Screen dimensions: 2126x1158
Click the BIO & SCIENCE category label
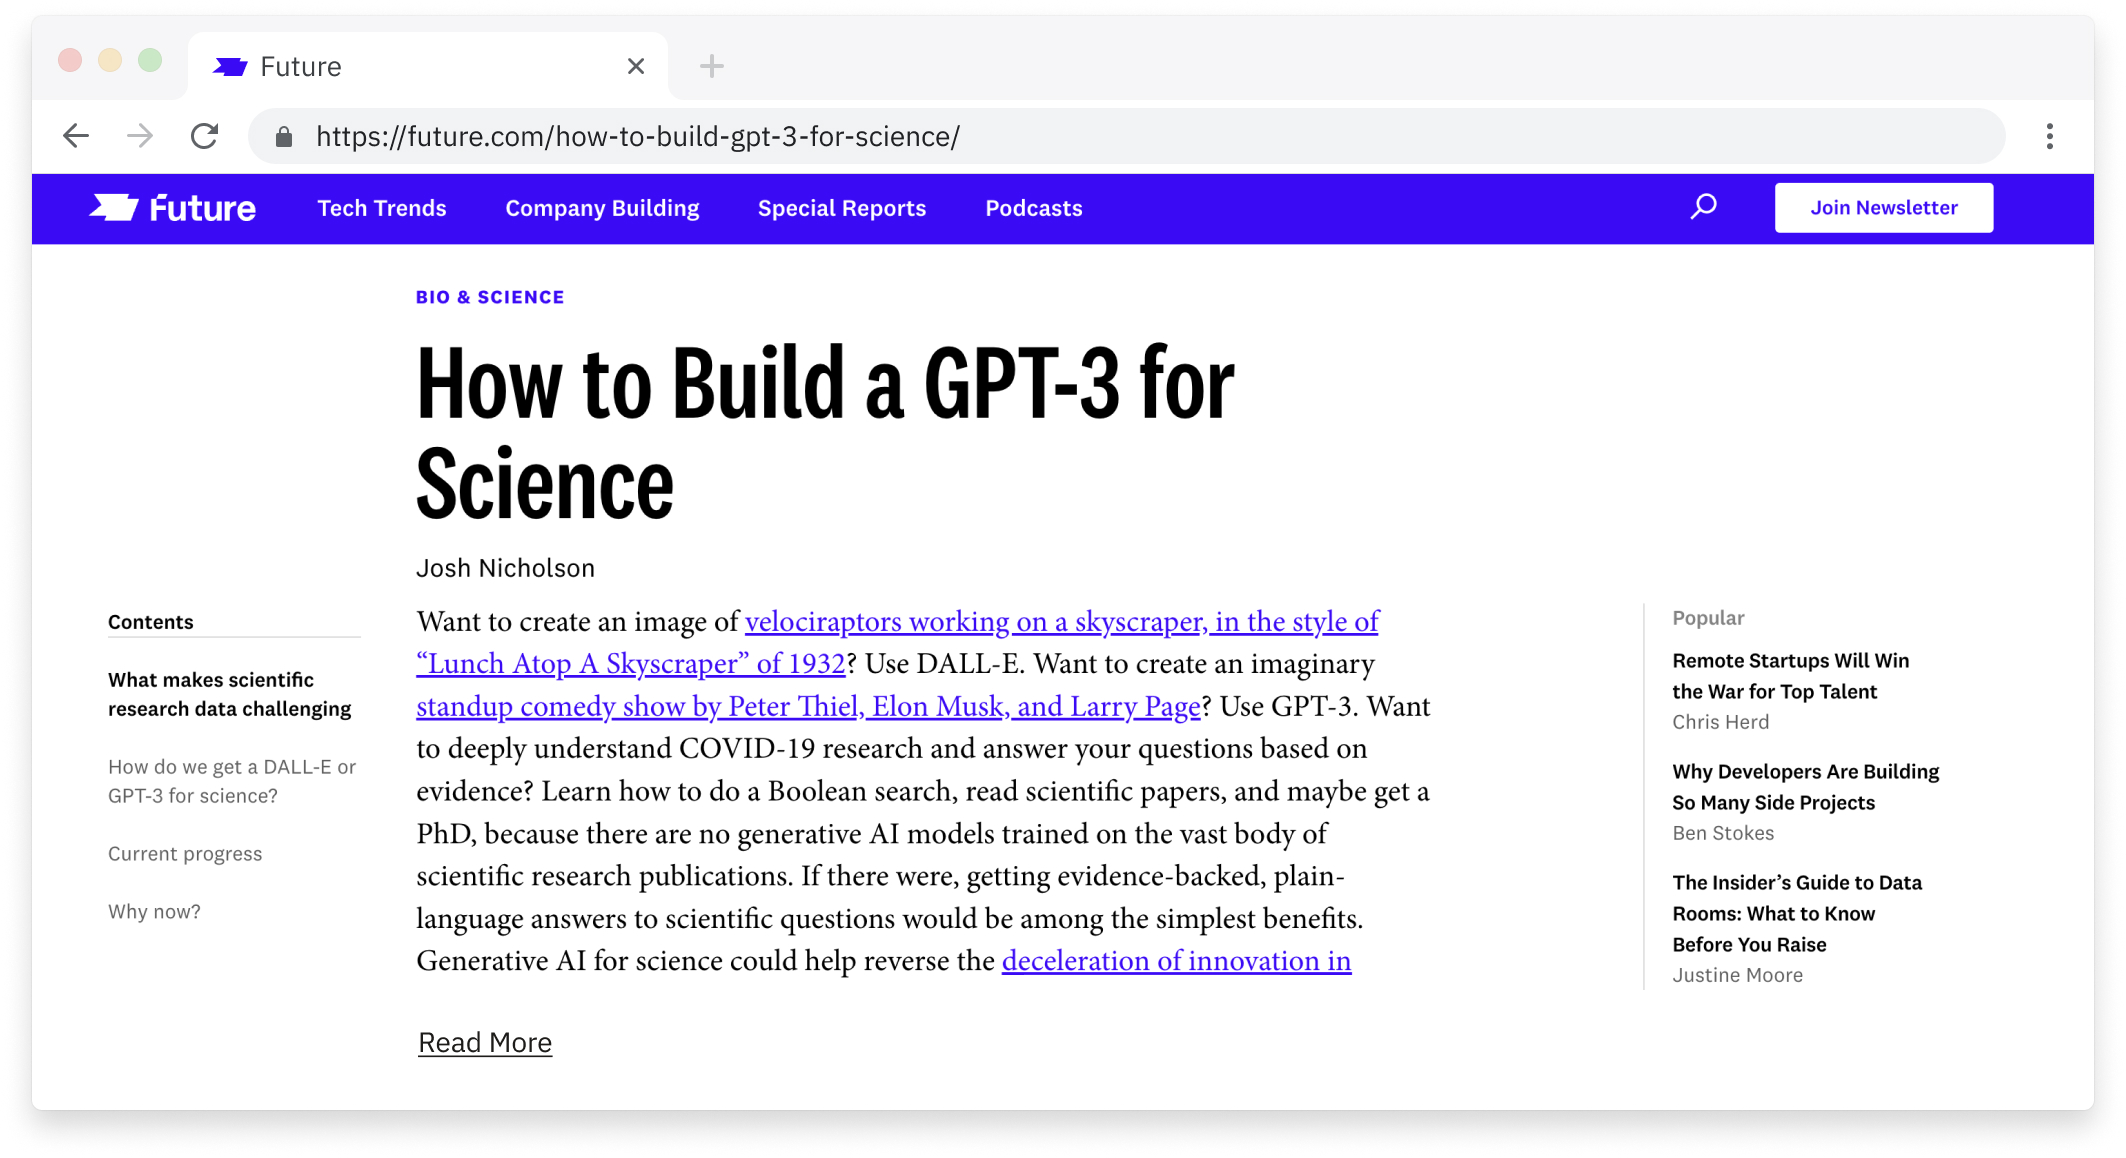490,297
